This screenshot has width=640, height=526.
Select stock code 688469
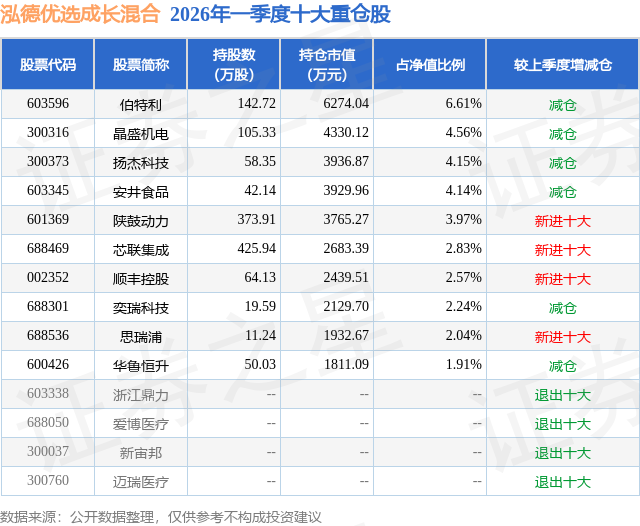[48, 249]
